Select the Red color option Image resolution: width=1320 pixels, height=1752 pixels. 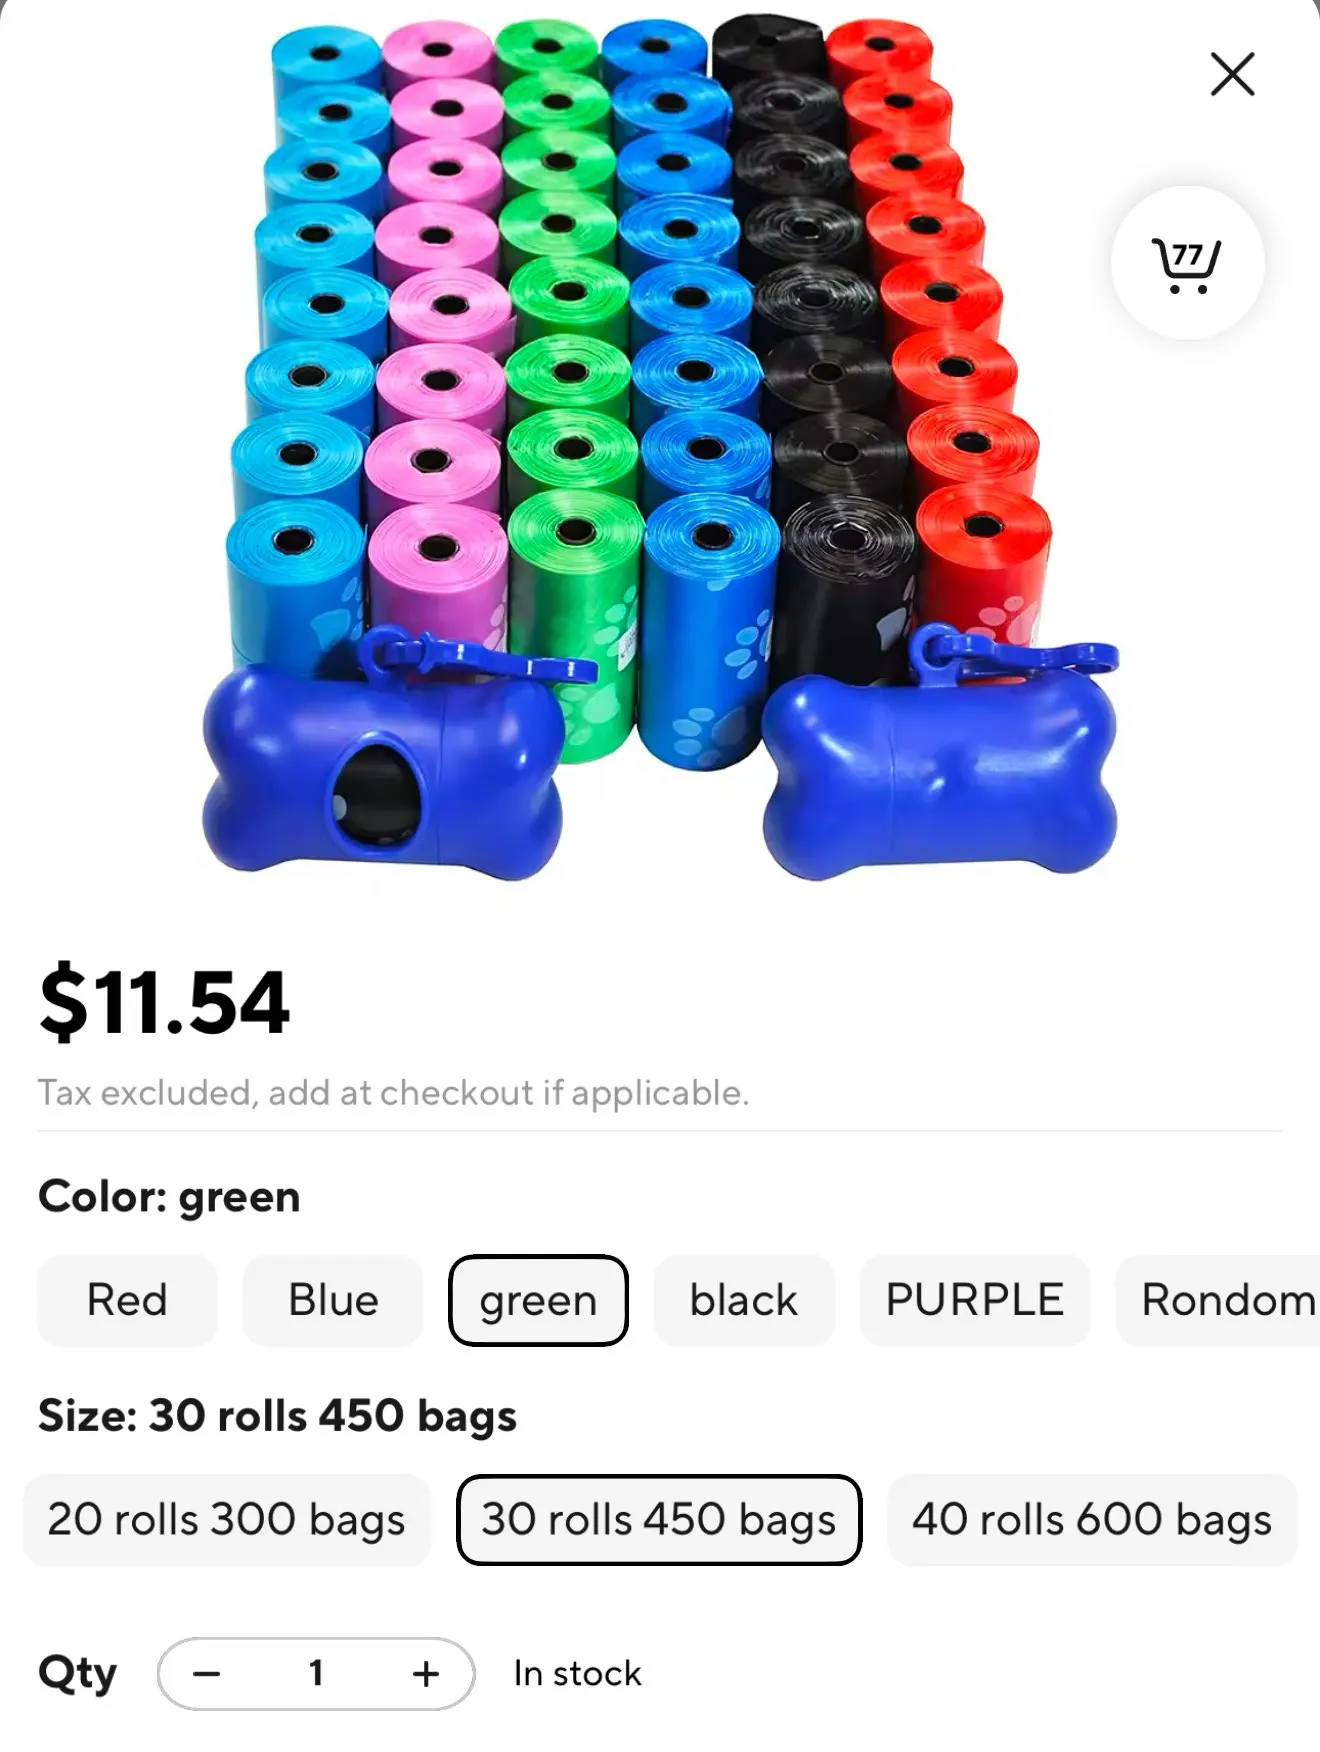click(127, 1300)
